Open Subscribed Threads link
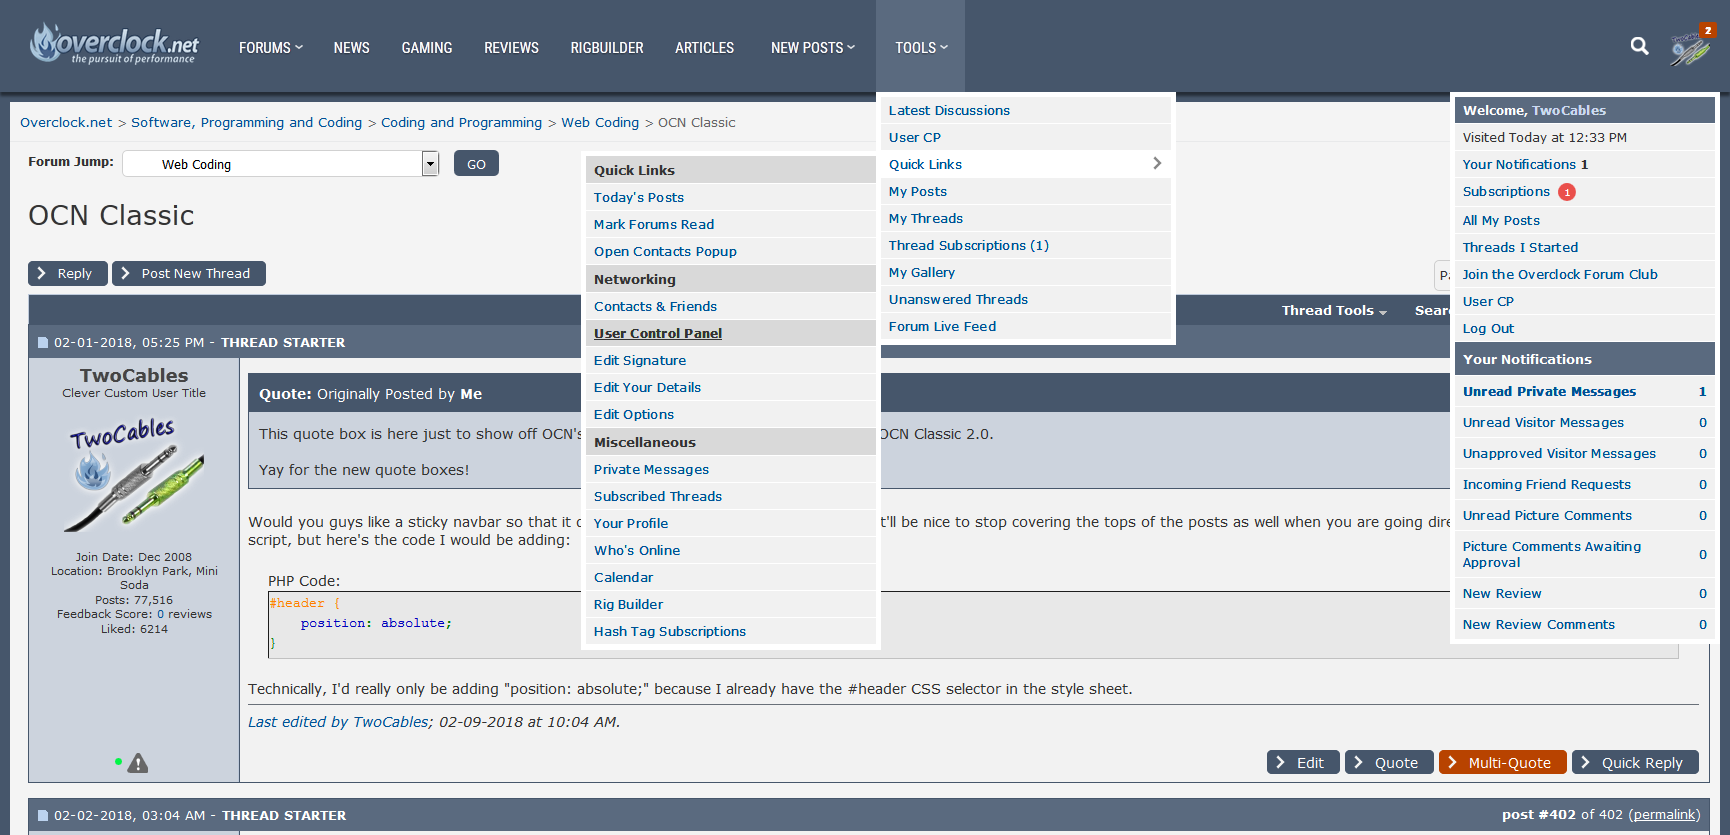 (x=658, y=496)
